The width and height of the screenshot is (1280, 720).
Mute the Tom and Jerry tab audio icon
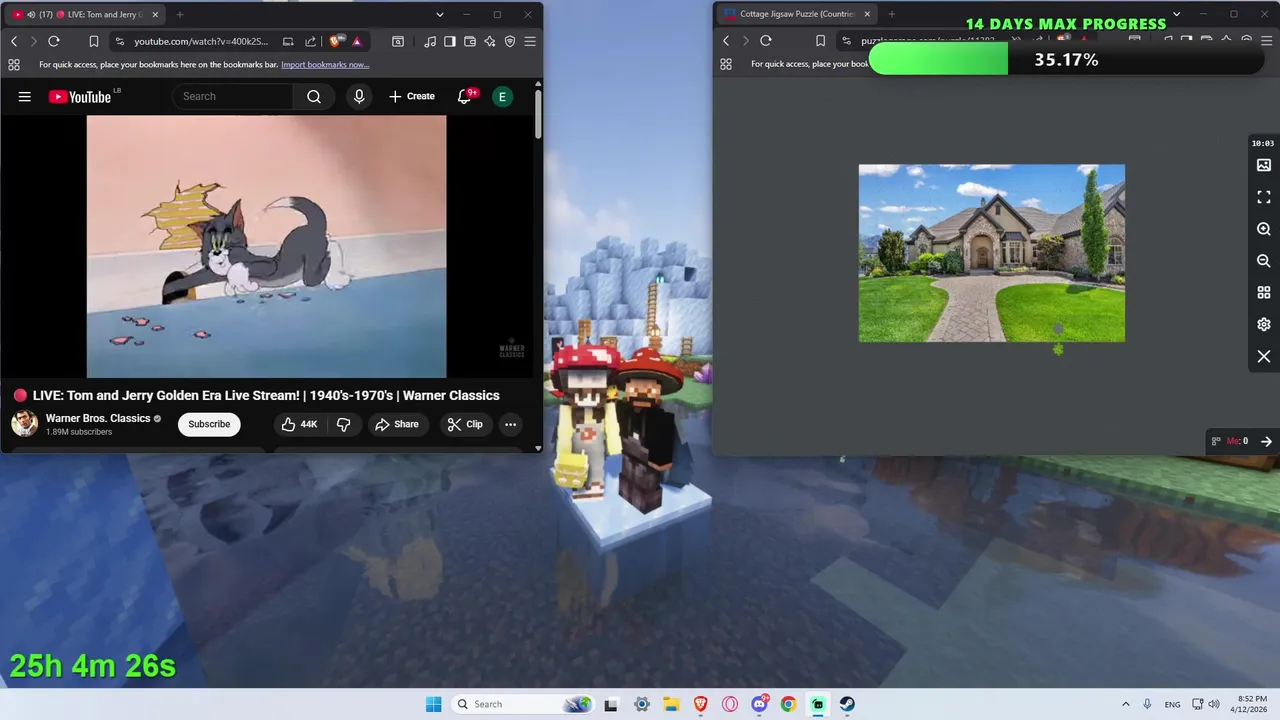point(31,14)
